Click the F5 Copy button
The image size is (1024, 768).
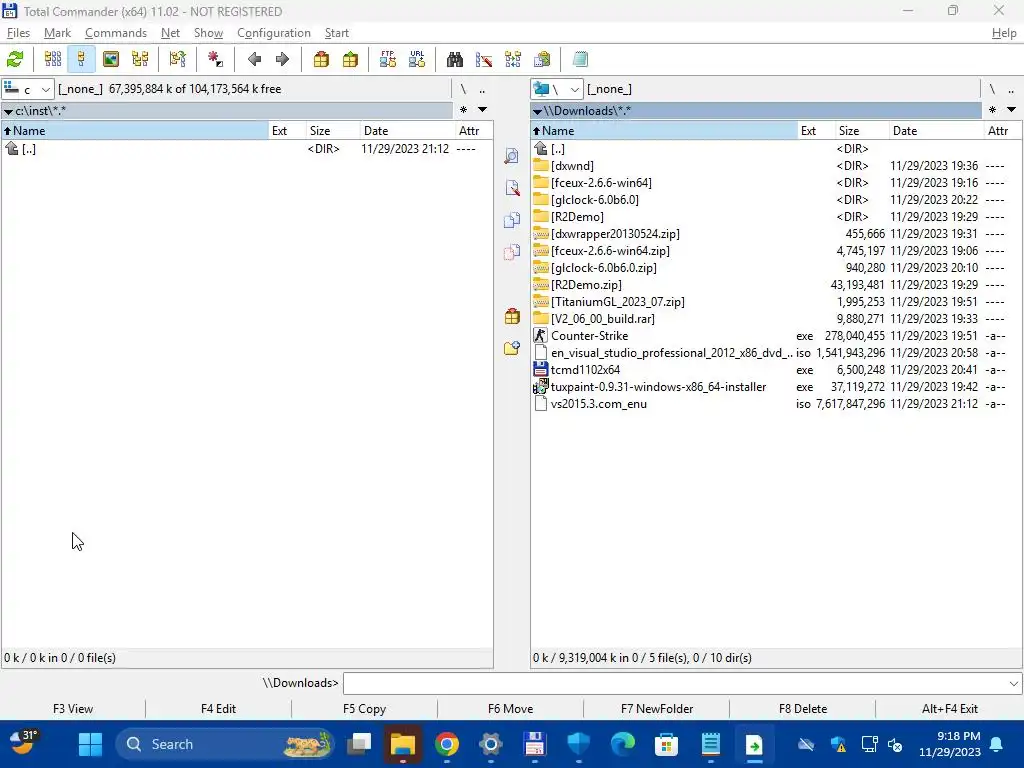[364, 709]
